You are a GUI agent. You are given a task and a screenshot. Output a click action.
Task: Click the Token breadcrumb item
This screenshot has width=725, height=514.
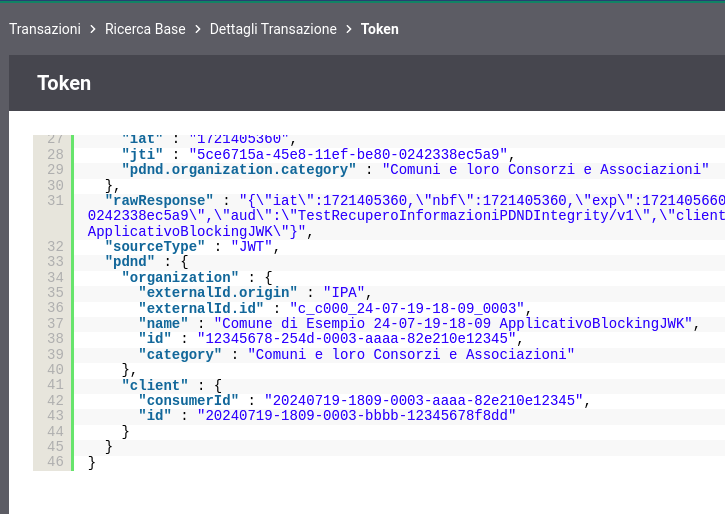click(380, 29)
